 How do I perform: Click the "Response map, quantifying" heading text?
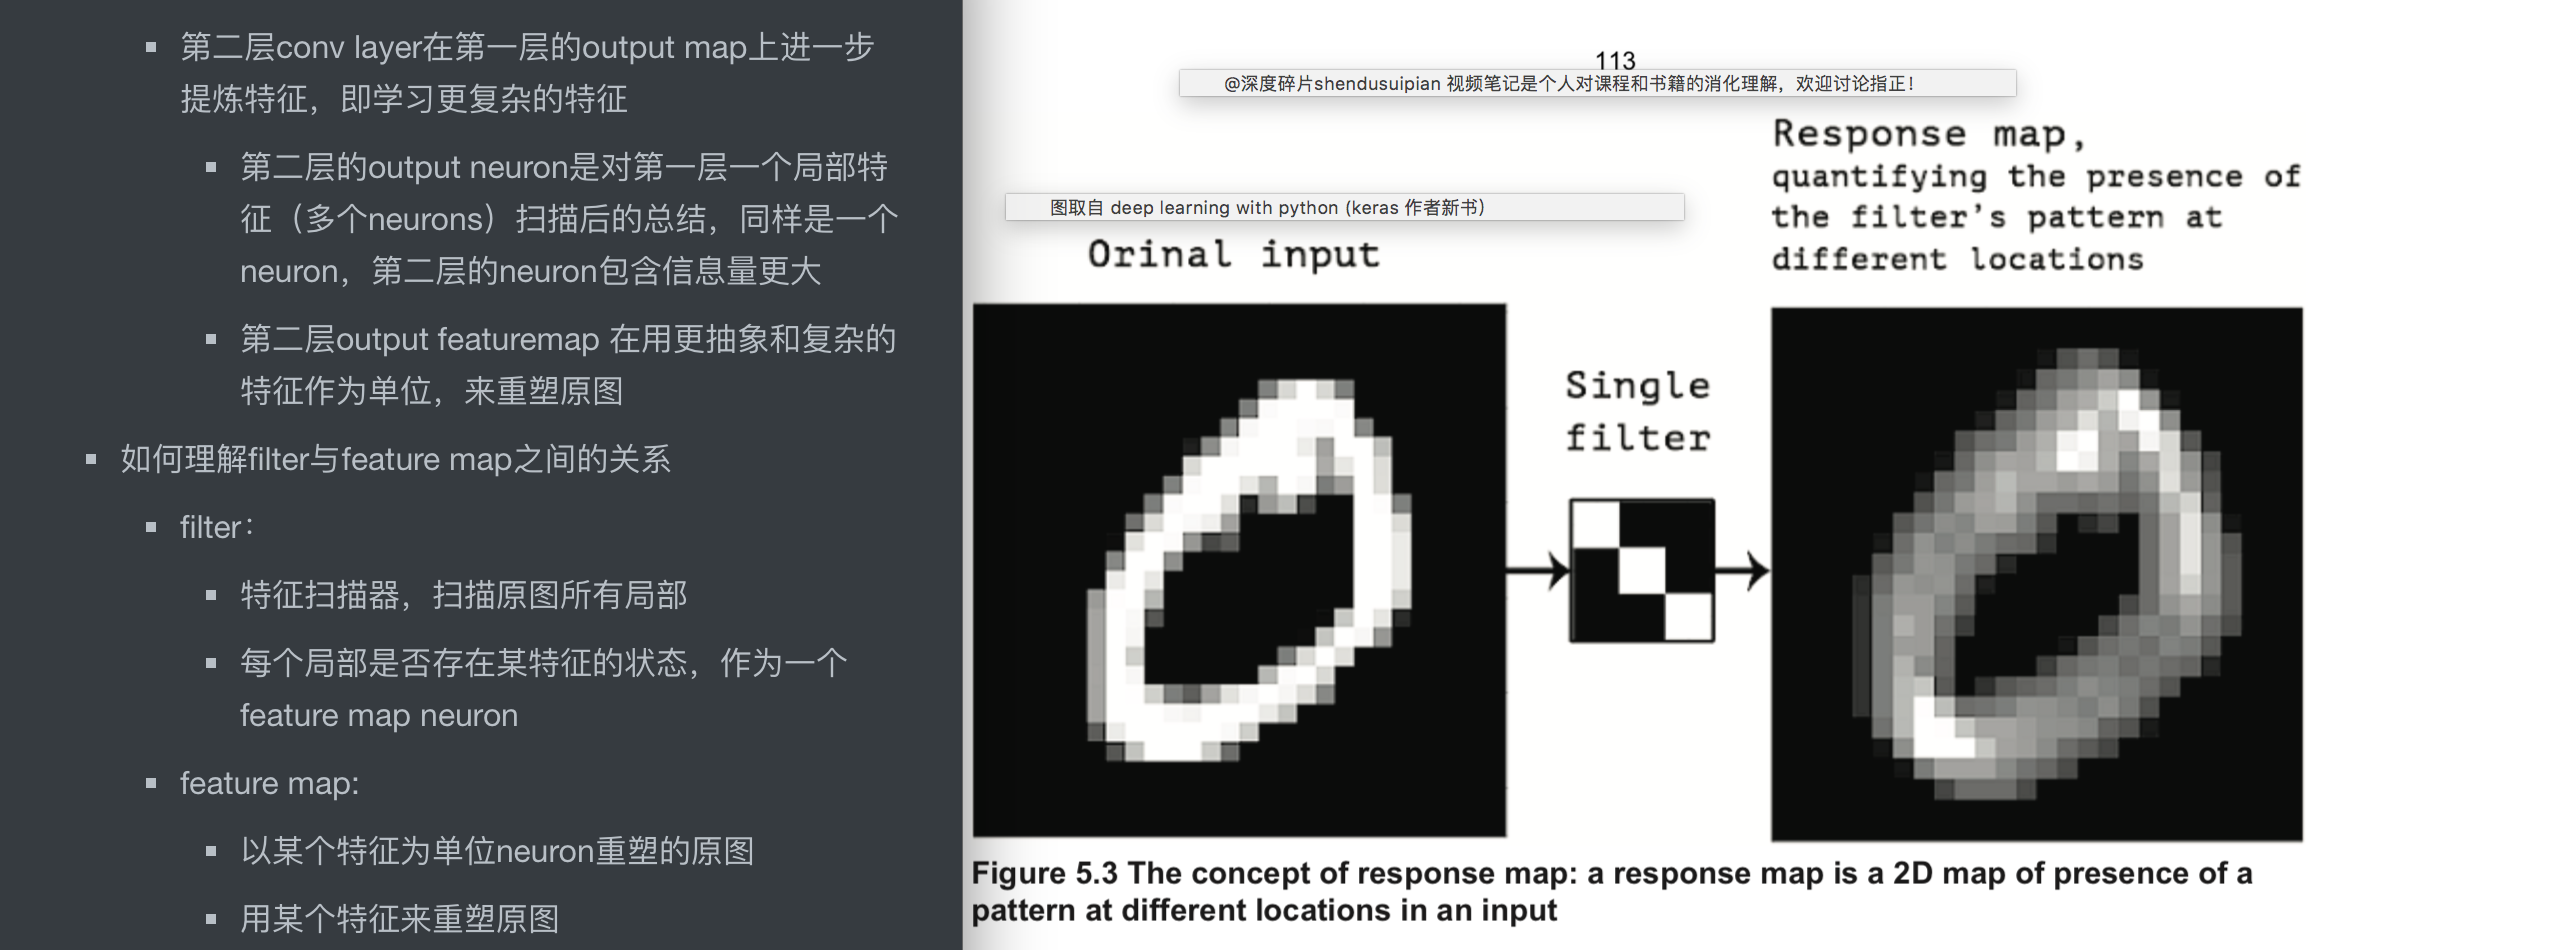pyautogui.click(x=2030, y=195)
